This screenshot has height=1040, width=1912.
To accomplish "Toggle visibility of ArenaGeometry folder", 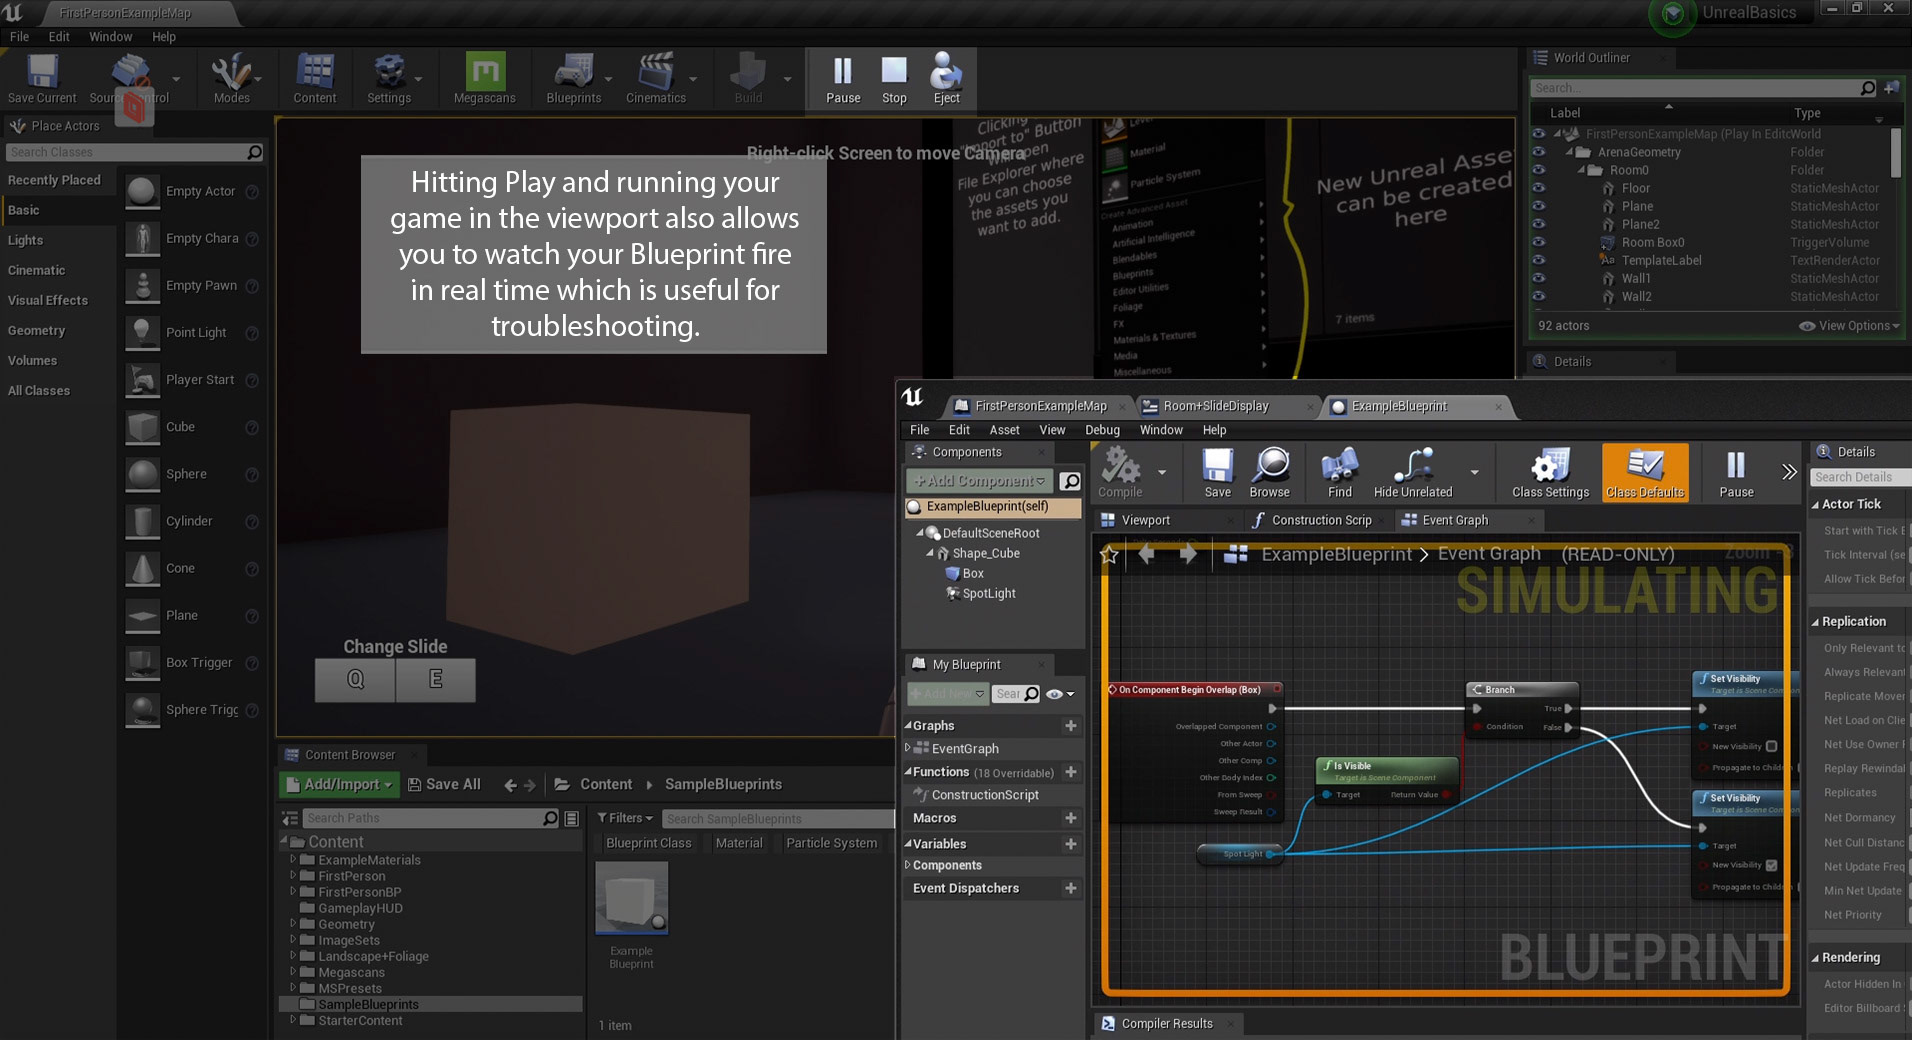I will click(x=1539, y=152).
